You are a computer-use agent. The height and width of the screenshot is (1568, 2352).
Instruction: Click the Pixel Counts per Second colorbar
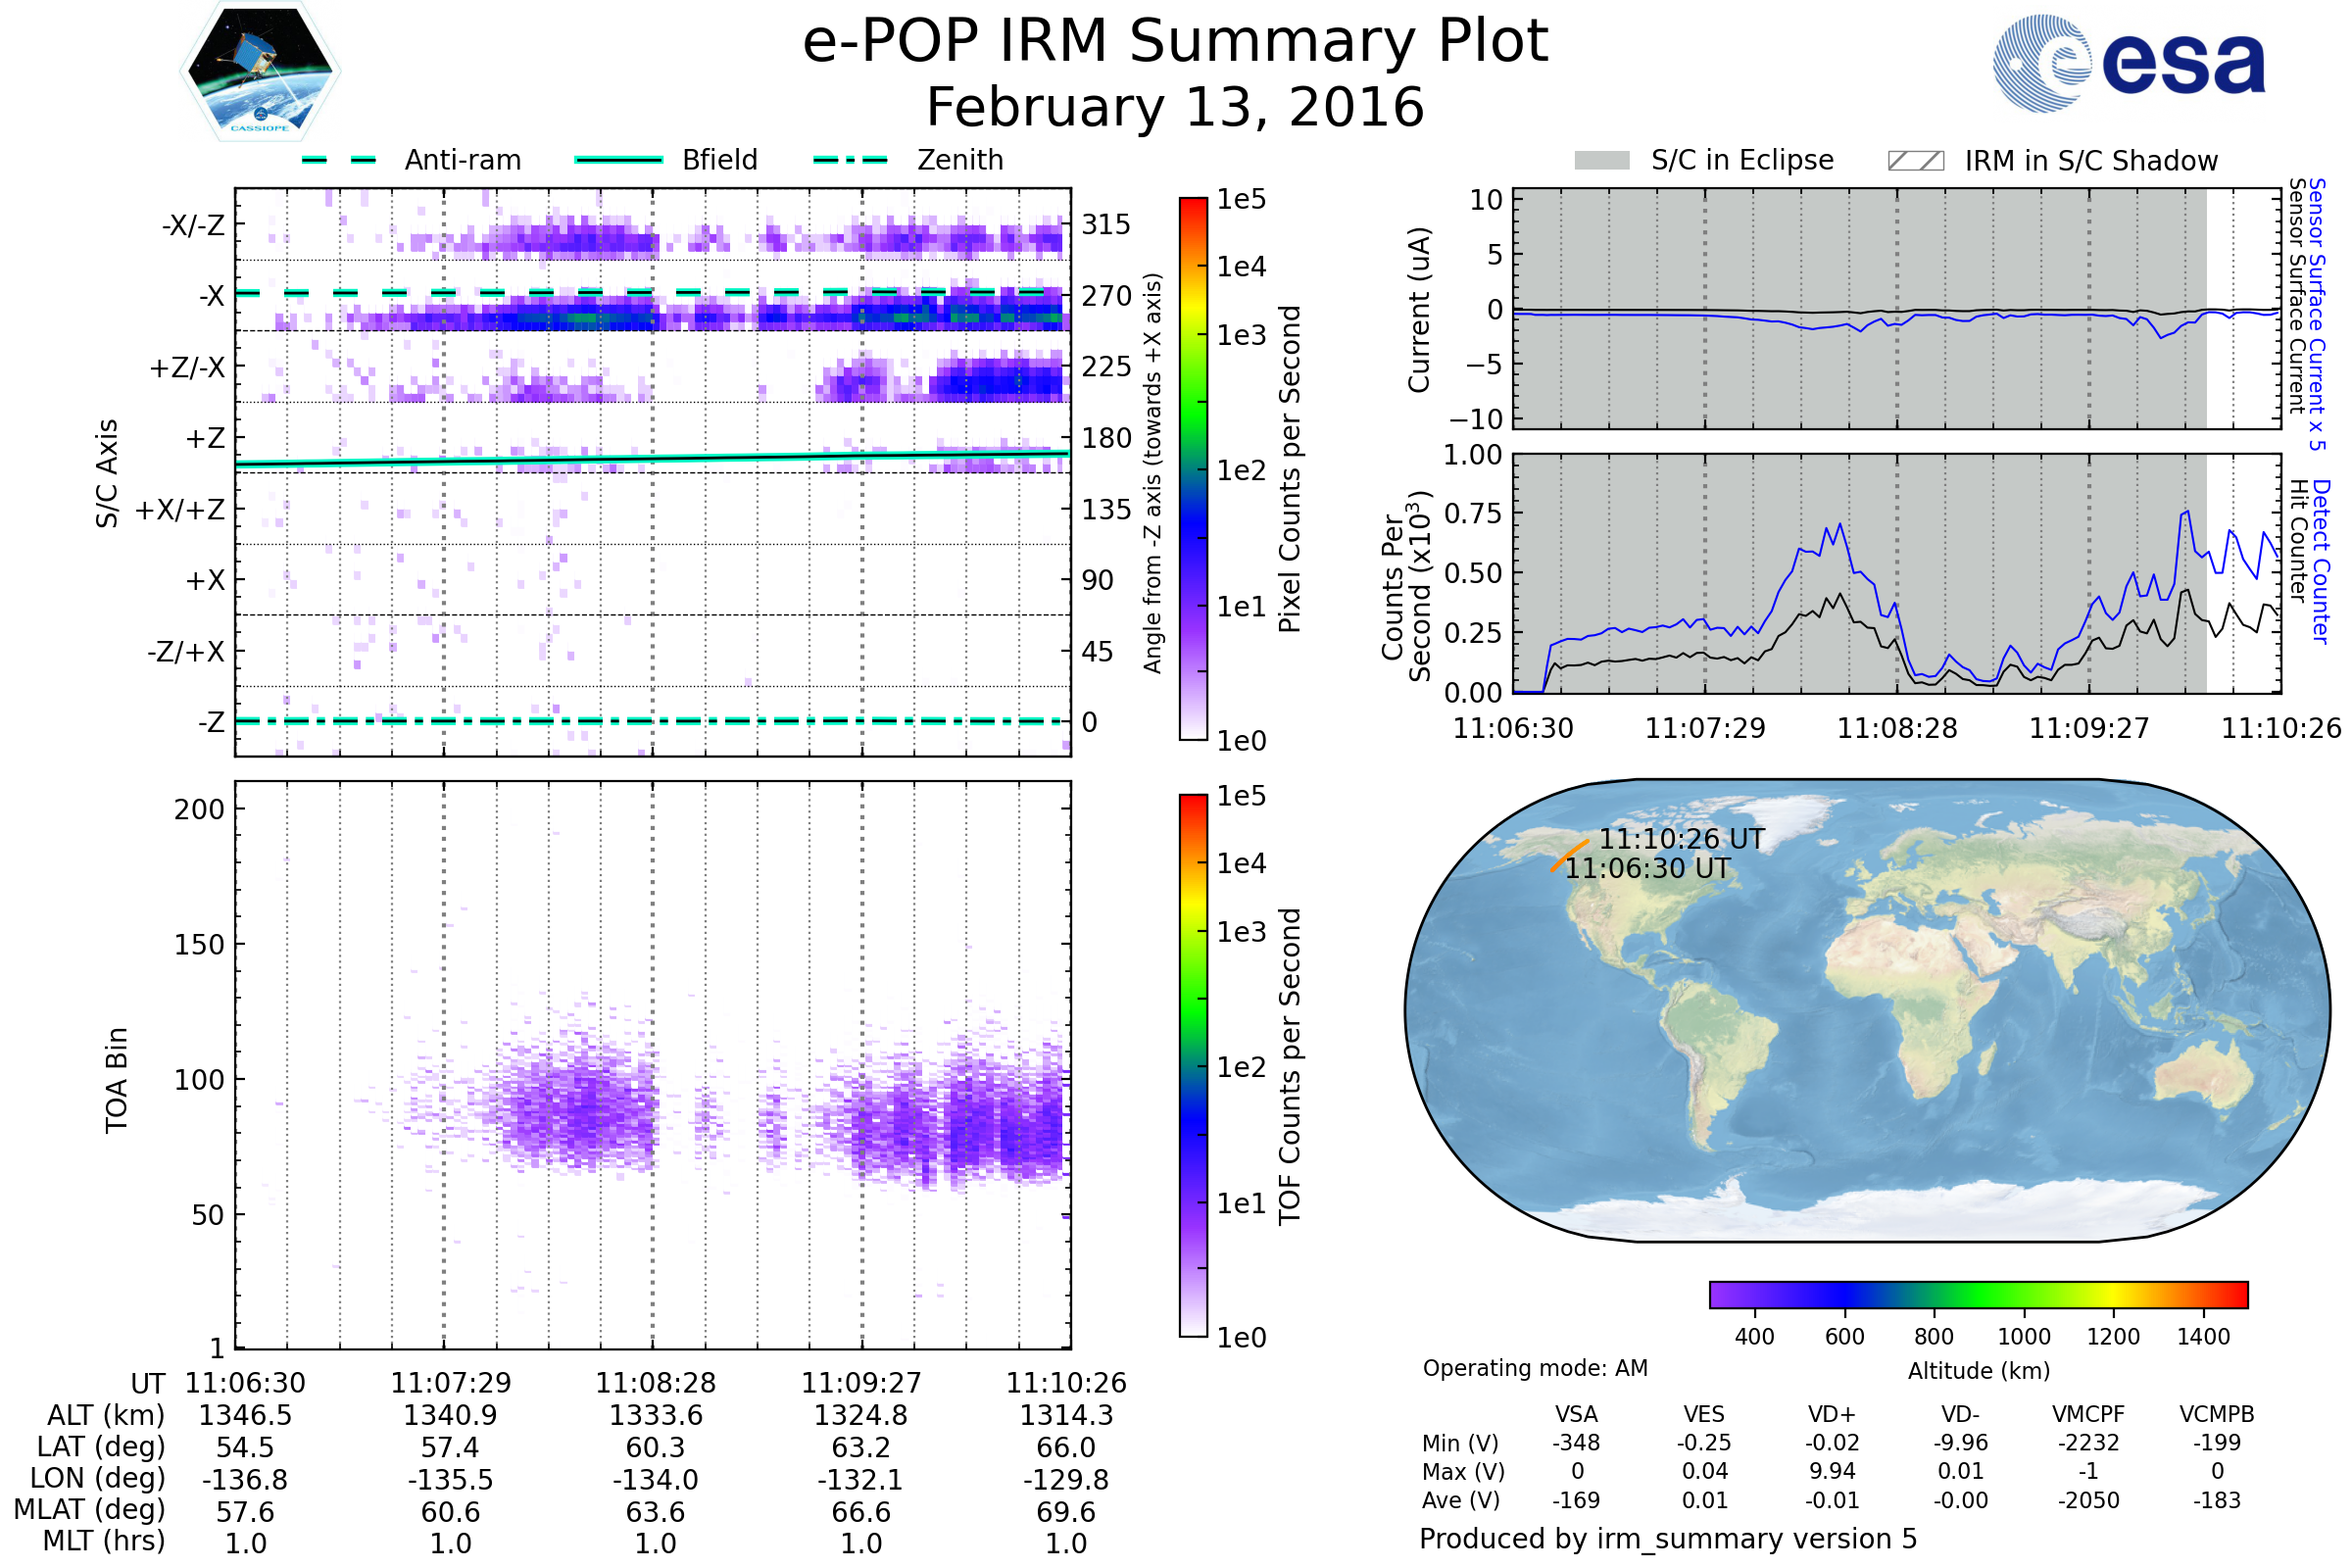click(x=1193, y=468)
